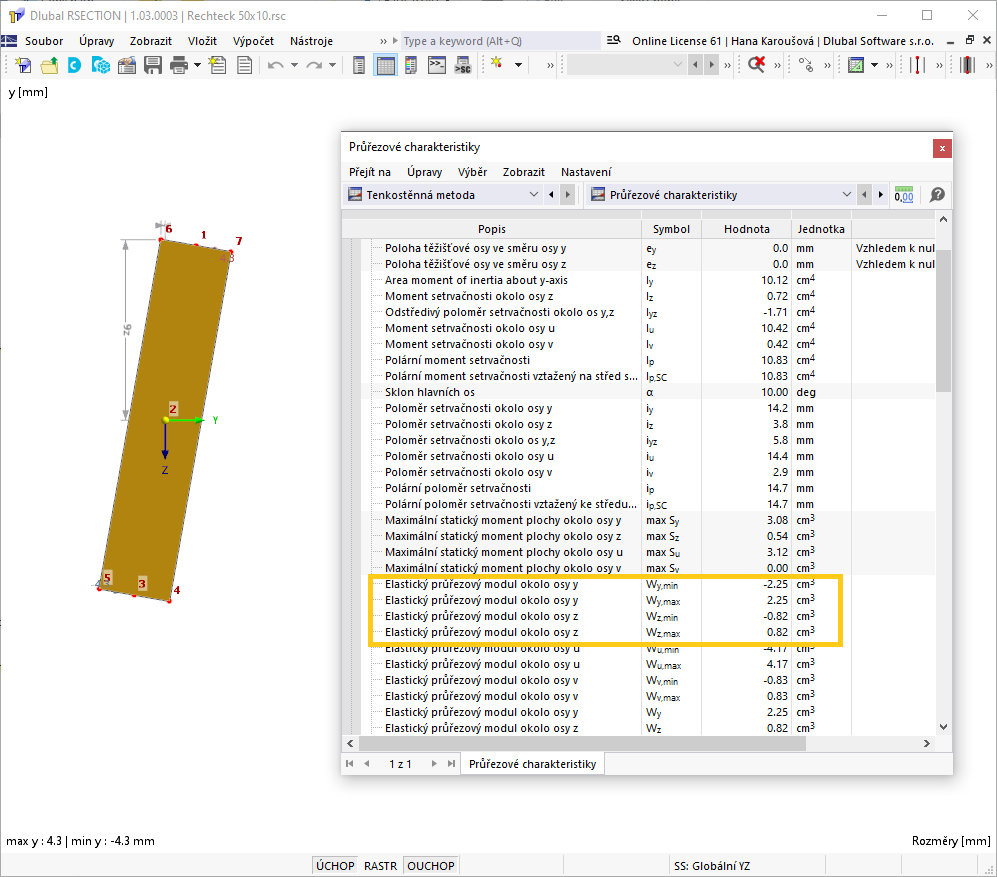Screen dimensions: 997x877
Task: Open the empty load case combo box
Action: click(x=626, y=65)
